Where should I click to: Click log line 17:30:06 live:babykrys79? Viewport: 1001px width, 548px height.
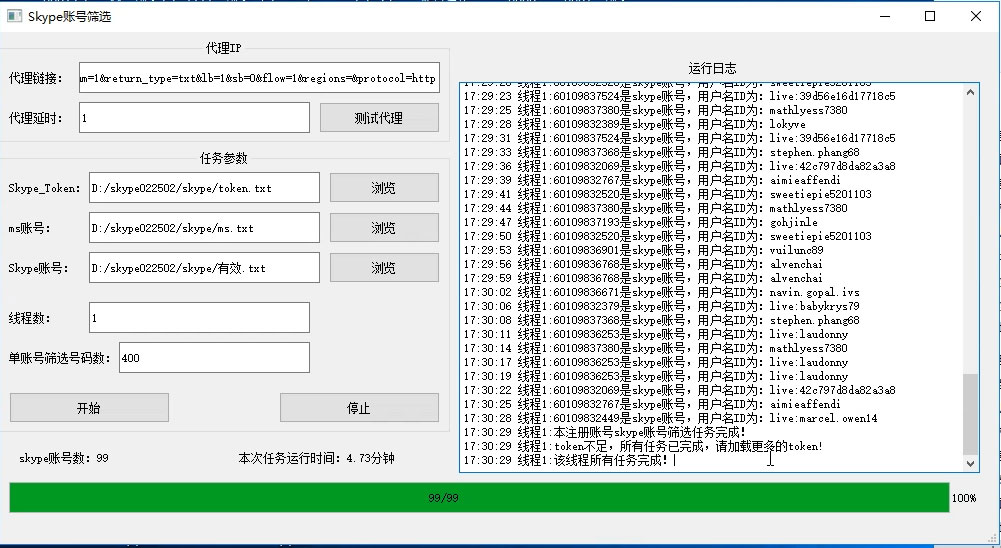(661, 306)
